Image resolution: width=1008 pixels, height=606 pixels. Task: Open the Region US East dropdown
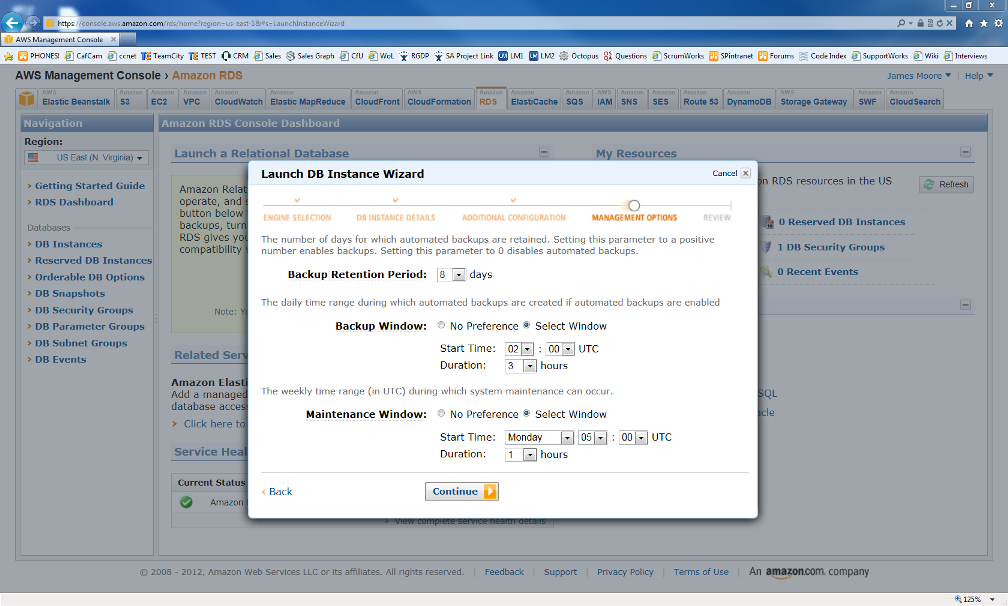(86, 157)
